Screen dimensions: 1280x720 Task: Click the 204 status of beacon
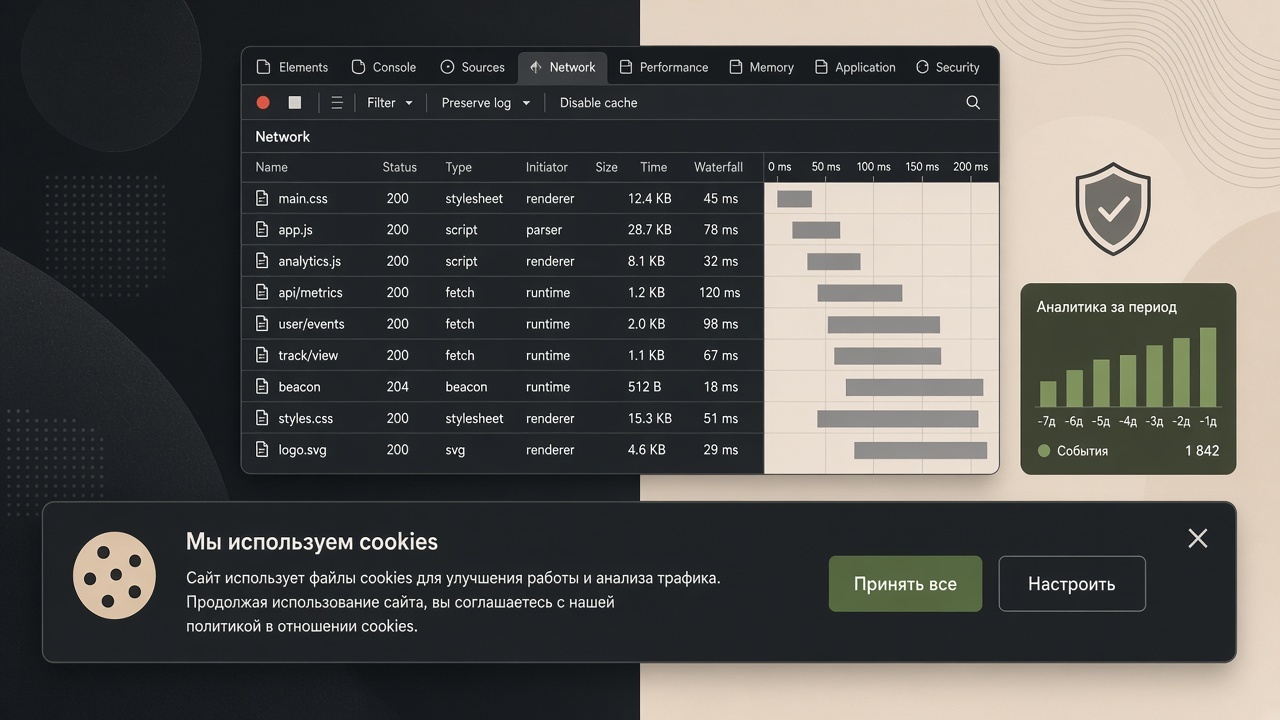[398, 387]
